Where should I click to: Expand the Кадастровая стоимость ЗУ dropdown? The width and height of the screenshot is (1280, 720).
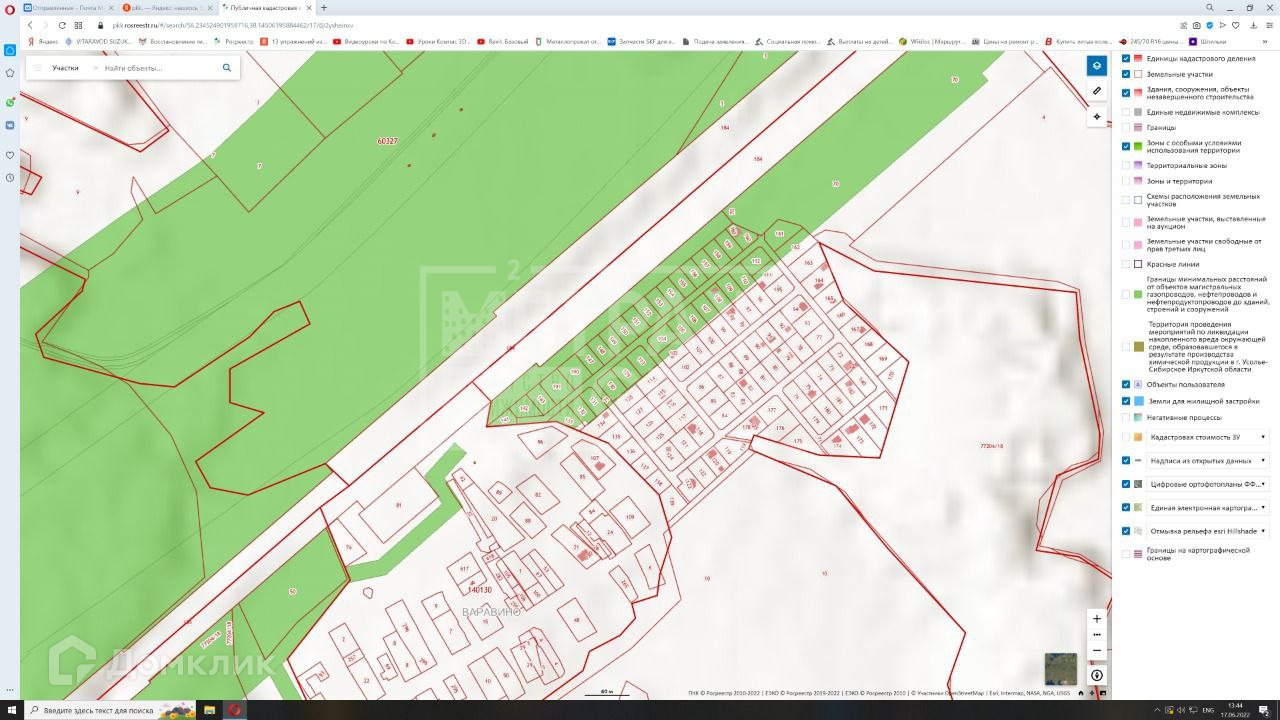tap(1208, 437)
